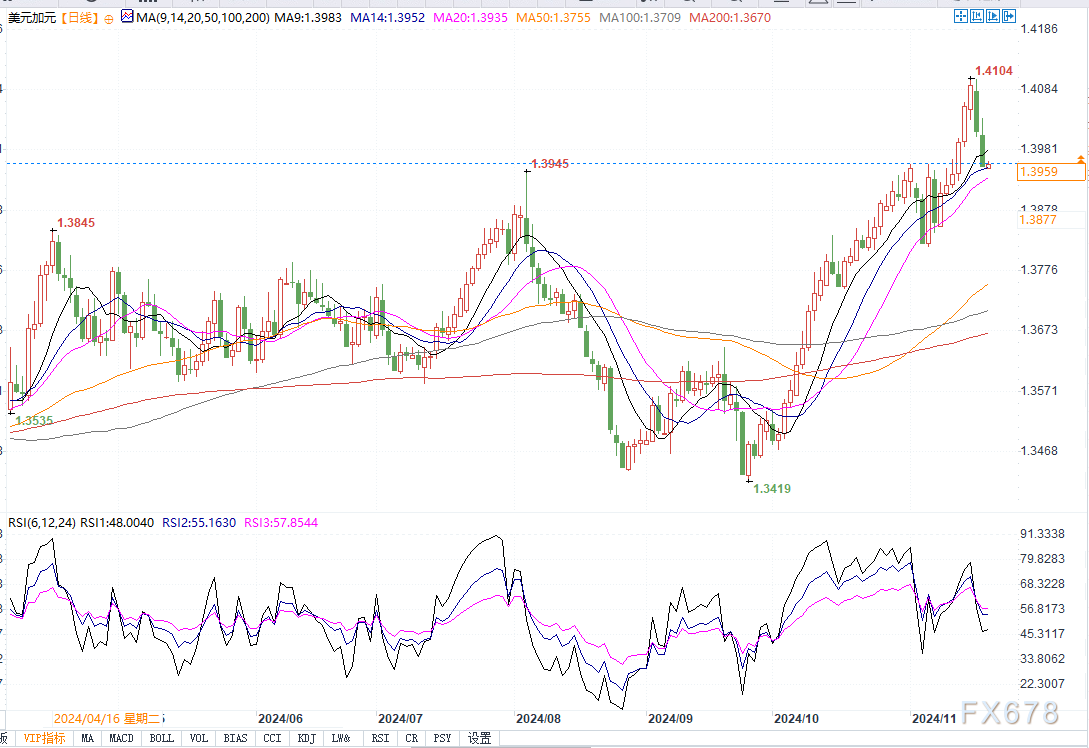Viewport: 1089px width, 748px height.
Task: Select the KDJ indicator tab
Action: click(308, 739)
